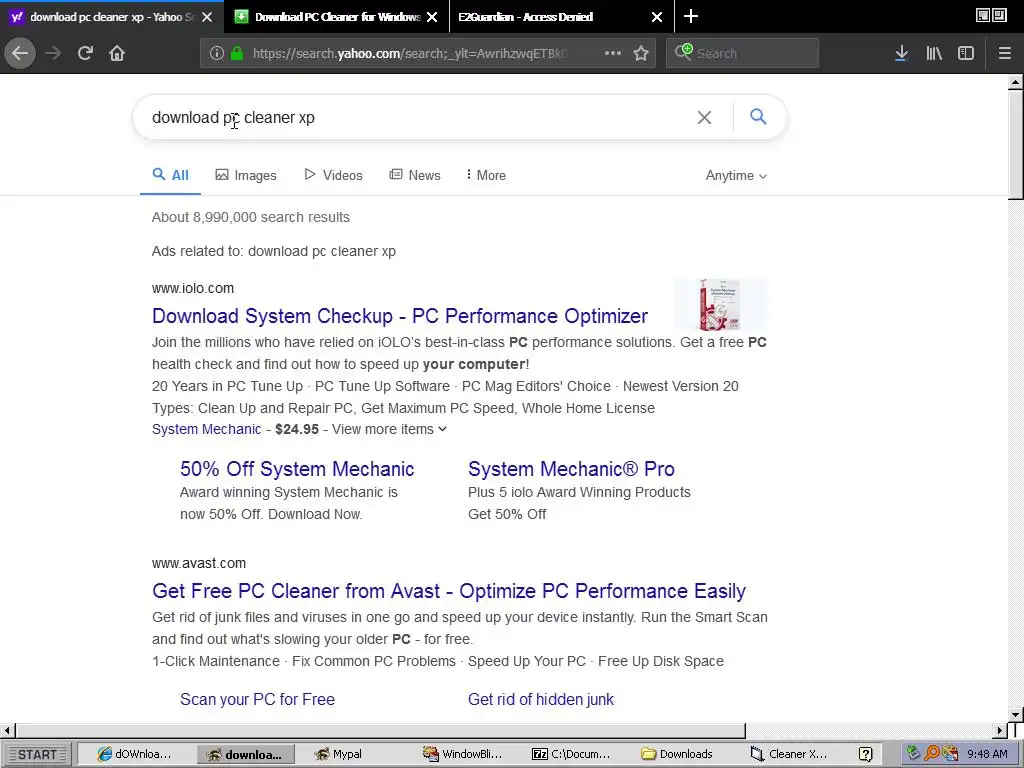Click the iolo product box thumbnail
This screenshot has width=1024, height=768.
click(720, 304)
